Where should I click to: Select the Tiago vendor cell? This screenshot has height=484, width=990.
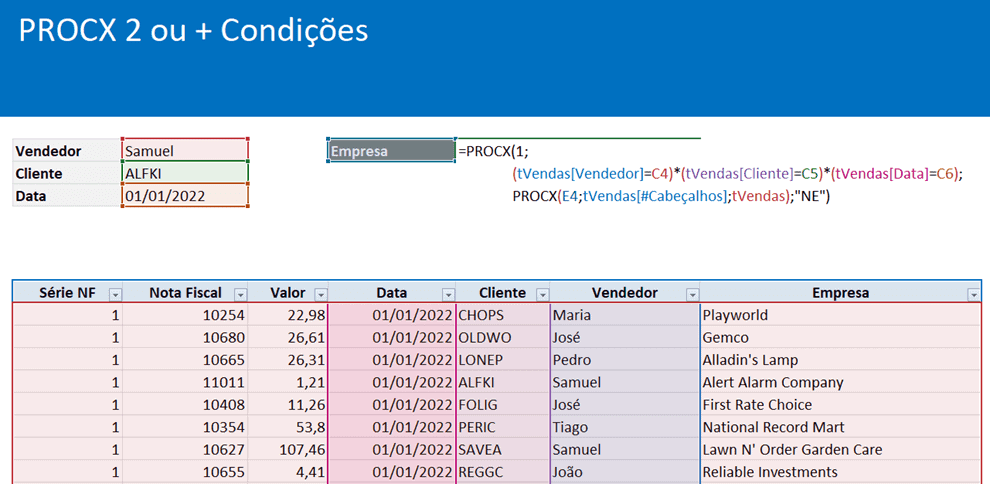pos(625,427)
